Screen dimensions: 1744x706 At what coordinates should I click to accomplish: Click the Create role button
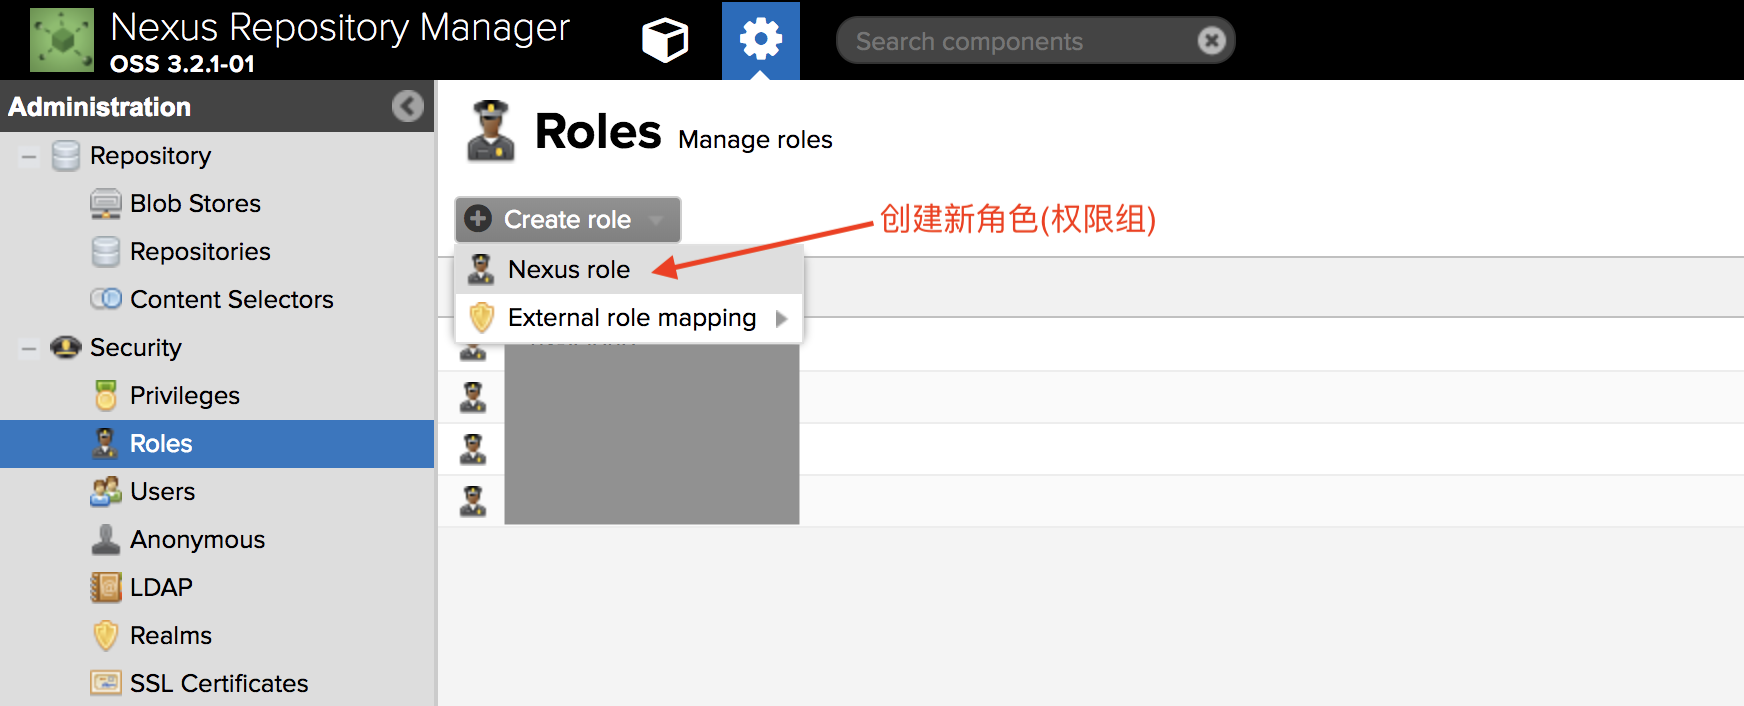(568, 219)
